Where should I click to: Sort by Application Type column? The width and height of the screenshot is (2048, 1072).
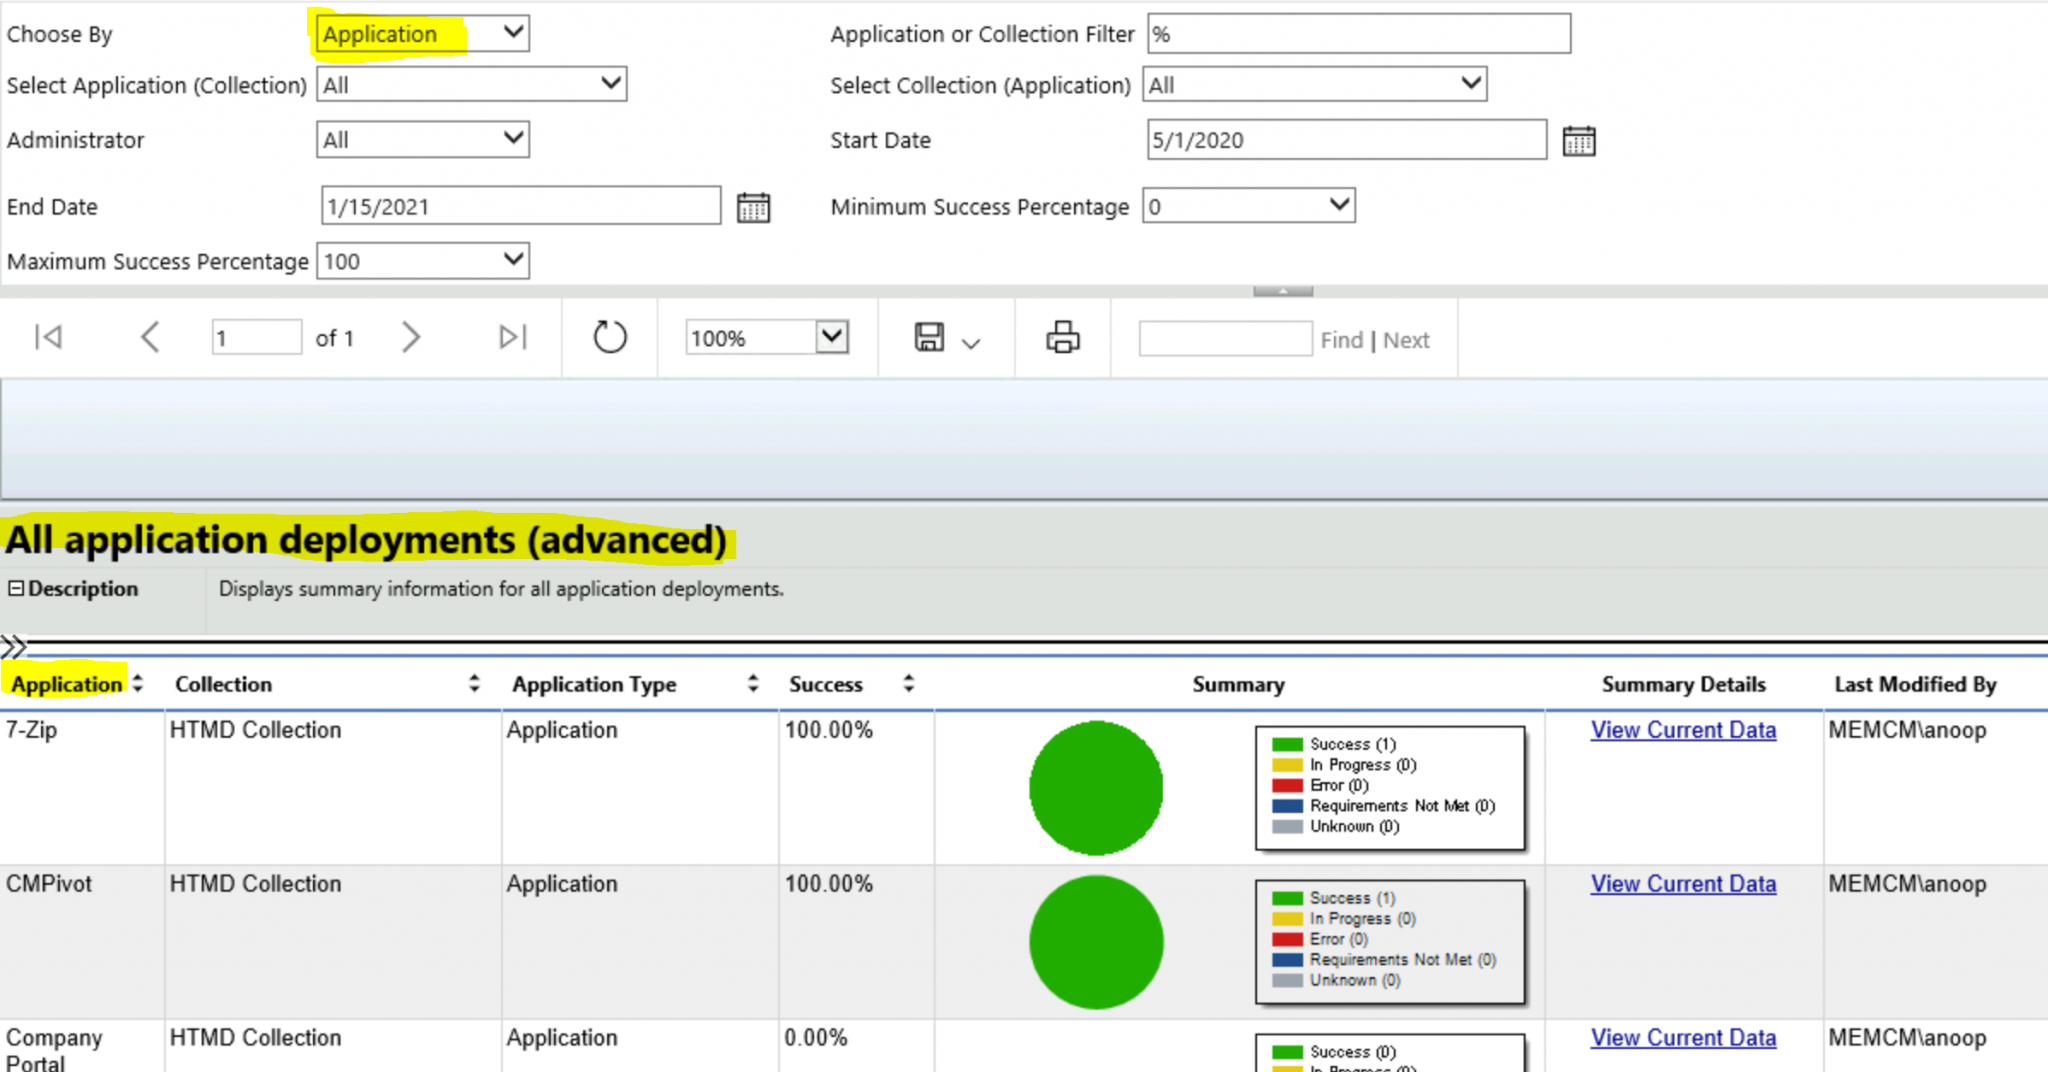753,684
